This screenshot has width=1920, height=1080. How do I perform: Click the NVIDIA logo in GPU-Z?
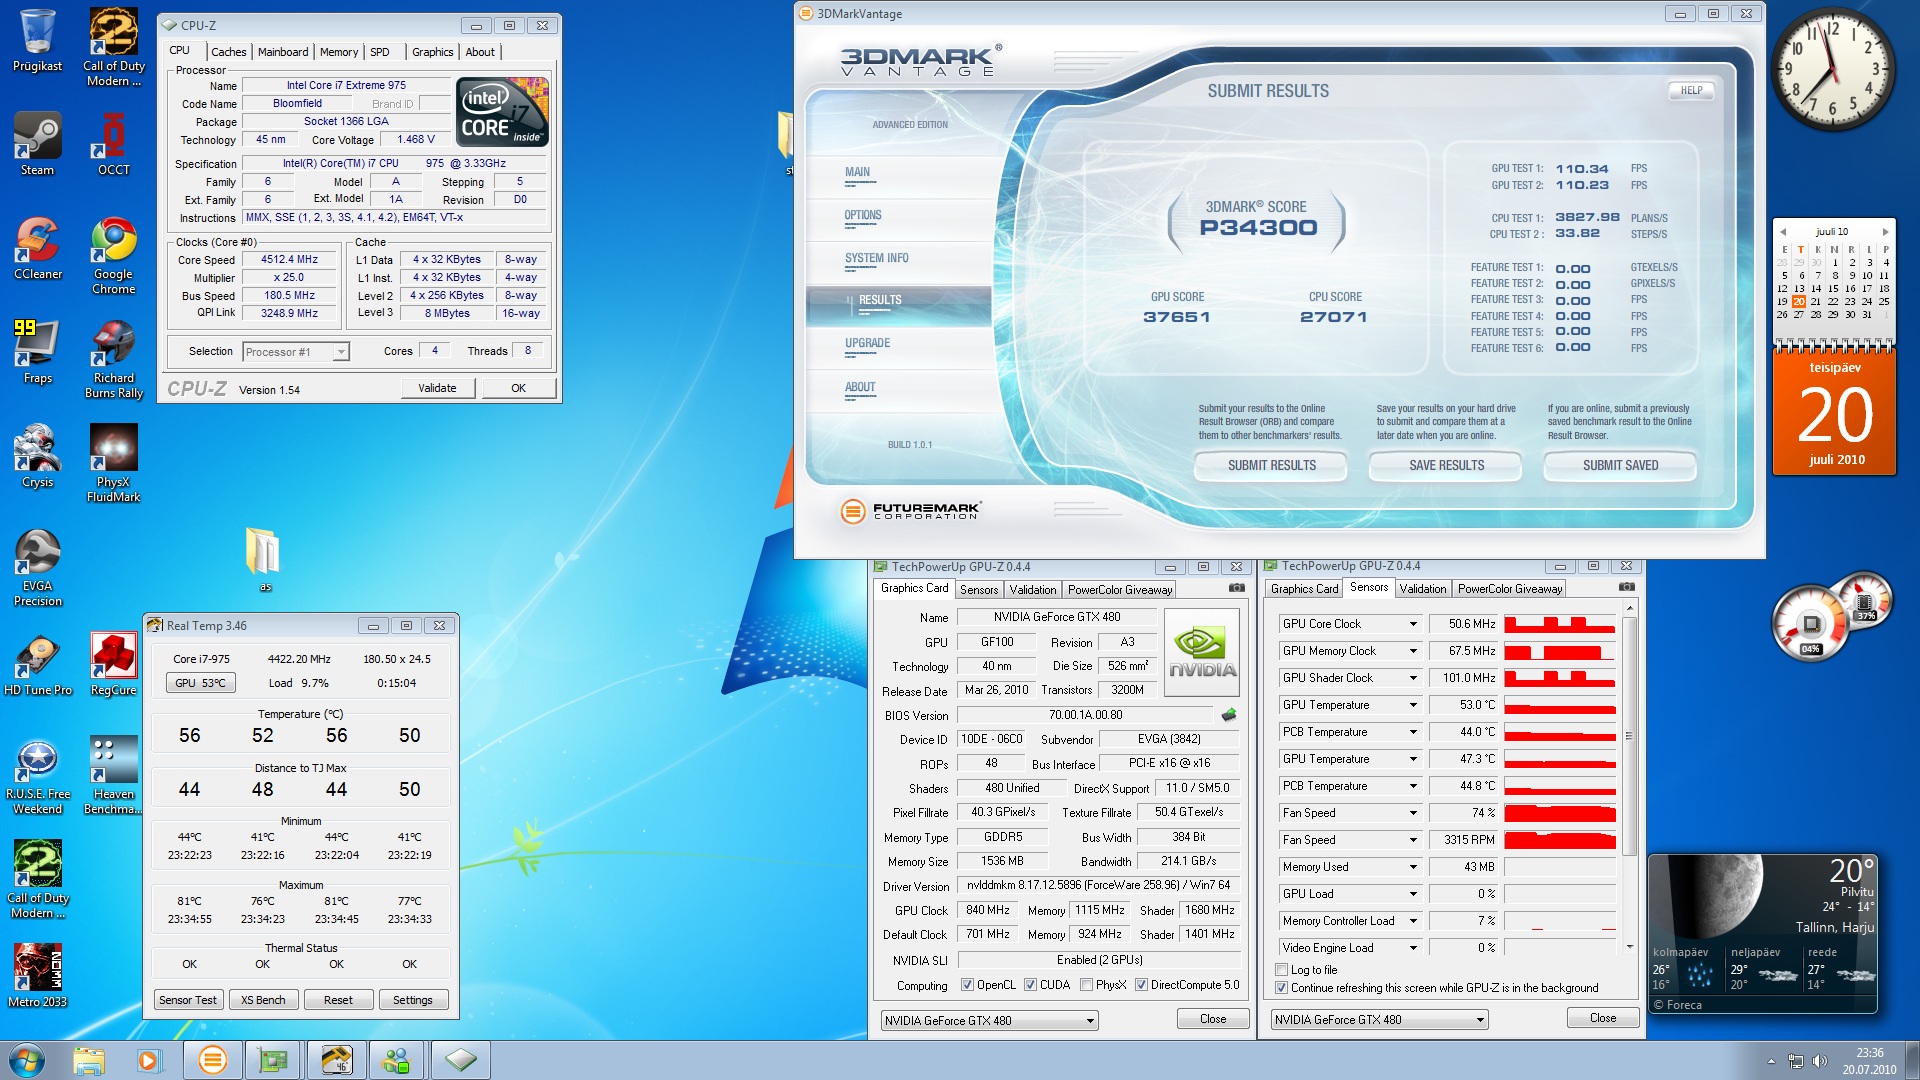[x=1202, y=652]
